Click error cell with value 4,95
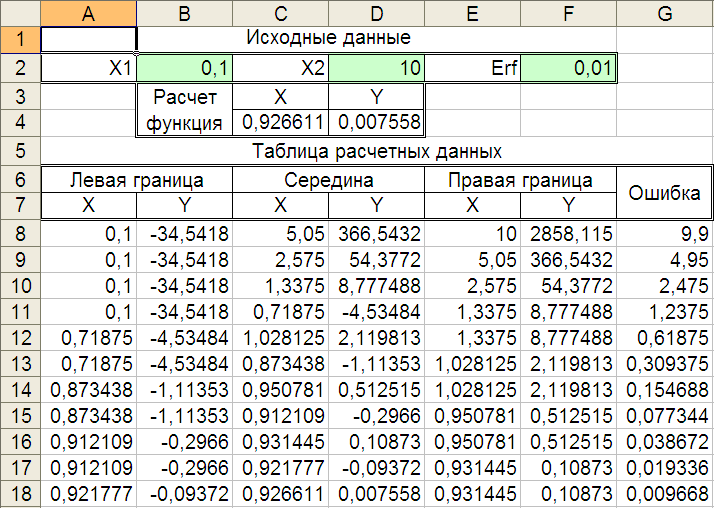This screenshot has height=508, width=714. (665, 259)
